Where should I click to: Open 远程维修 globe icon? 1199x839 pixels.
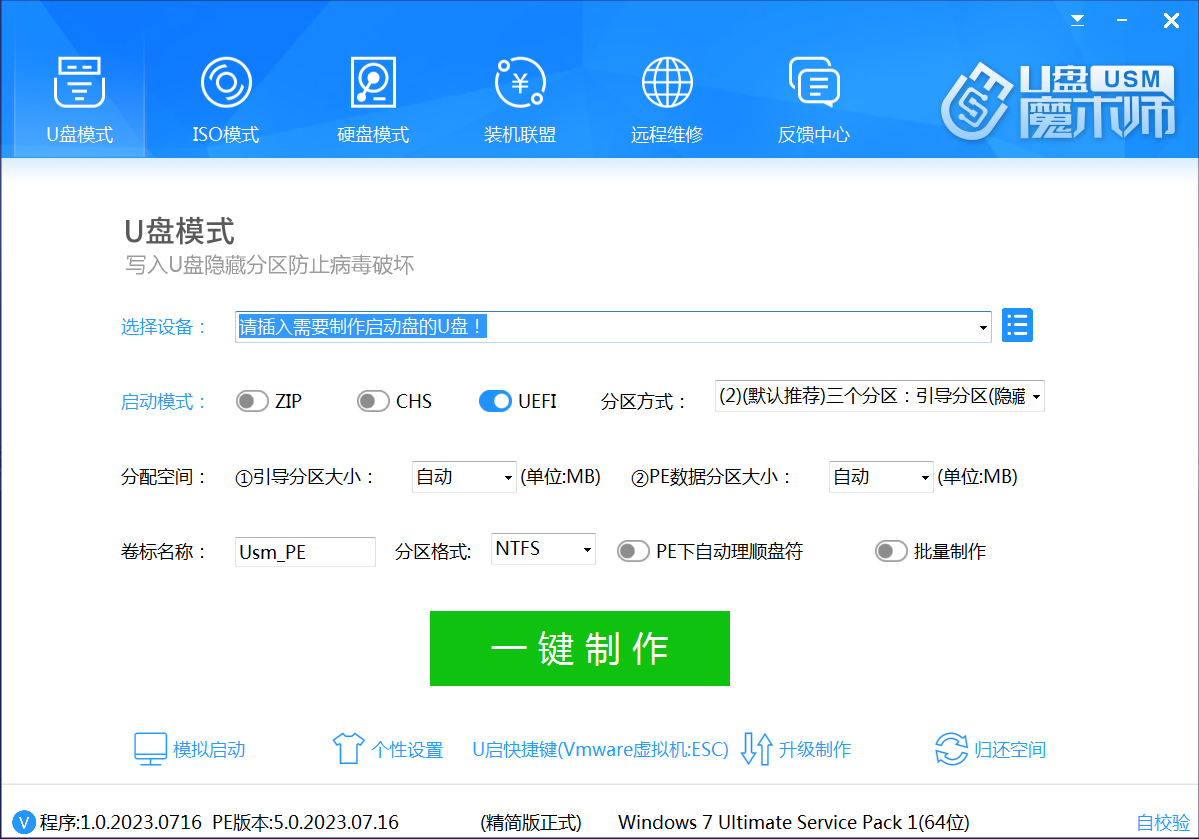pos(667,83)
